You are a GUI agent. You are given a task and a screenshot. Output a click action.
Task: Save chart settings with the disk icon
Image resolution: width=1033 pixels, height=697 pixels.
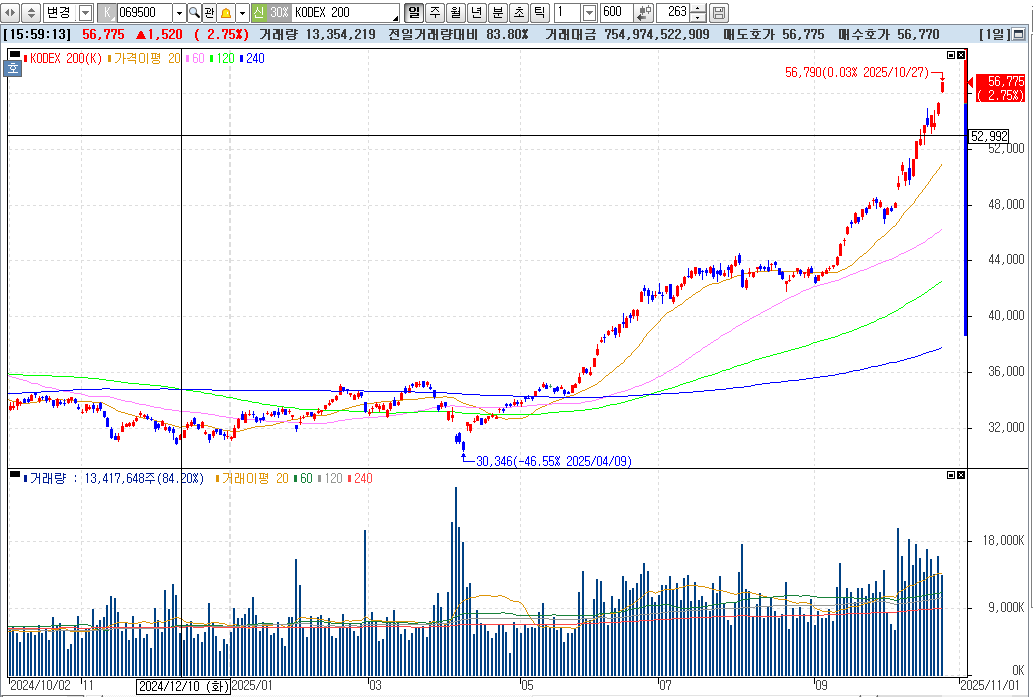(719, 12)
